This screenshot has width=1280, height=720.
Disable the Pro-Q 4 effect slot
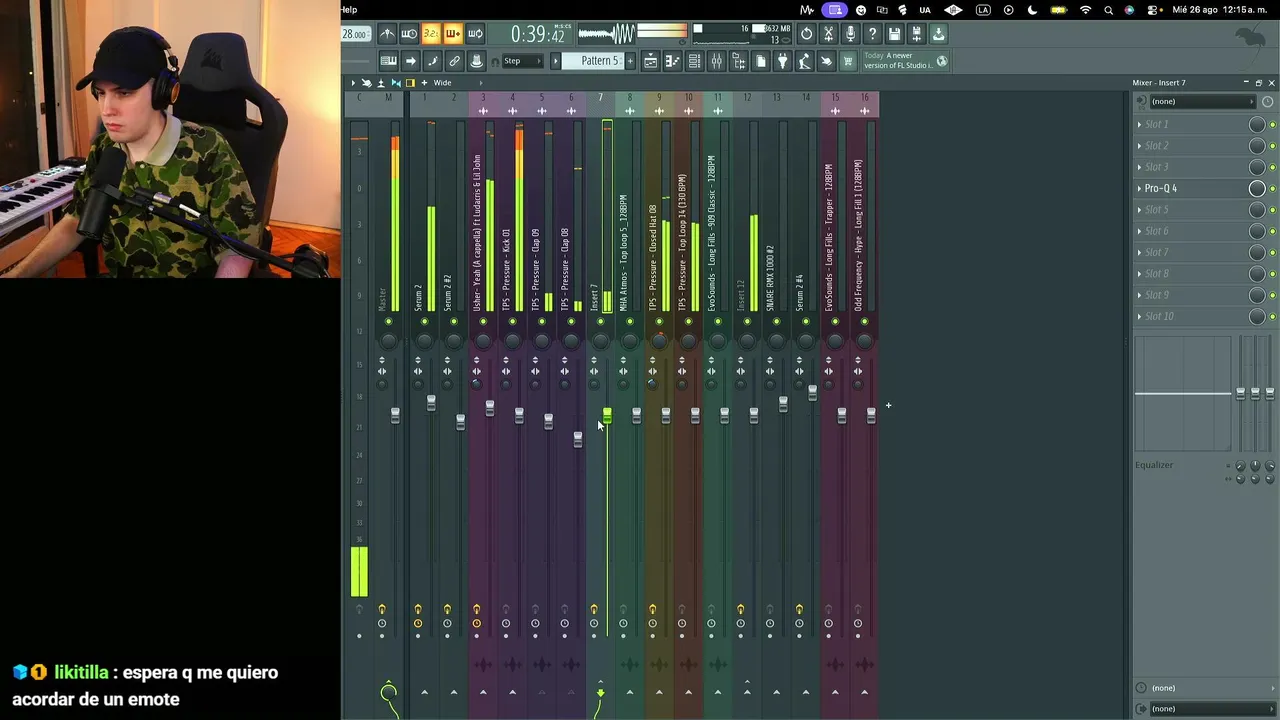tap(1272, 189)
